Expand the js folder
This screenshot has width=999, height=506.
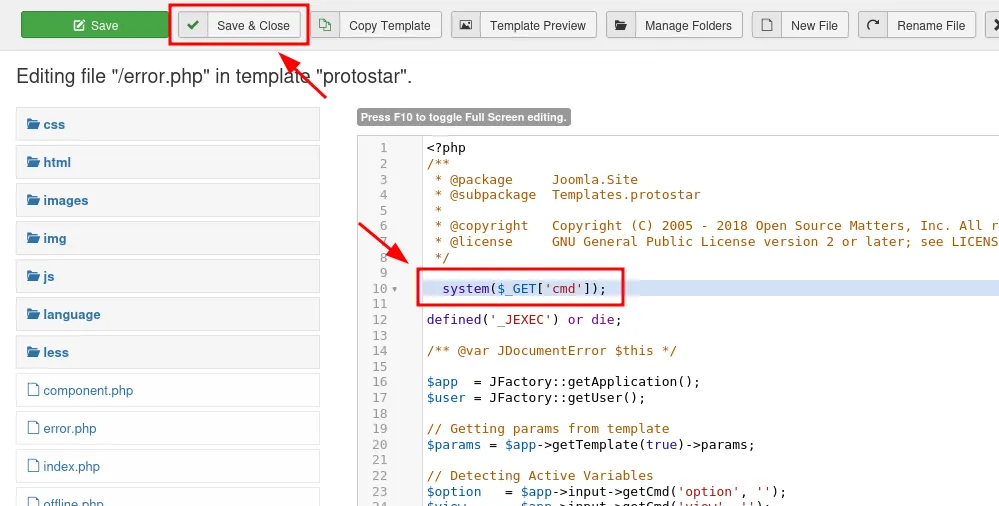168,276
